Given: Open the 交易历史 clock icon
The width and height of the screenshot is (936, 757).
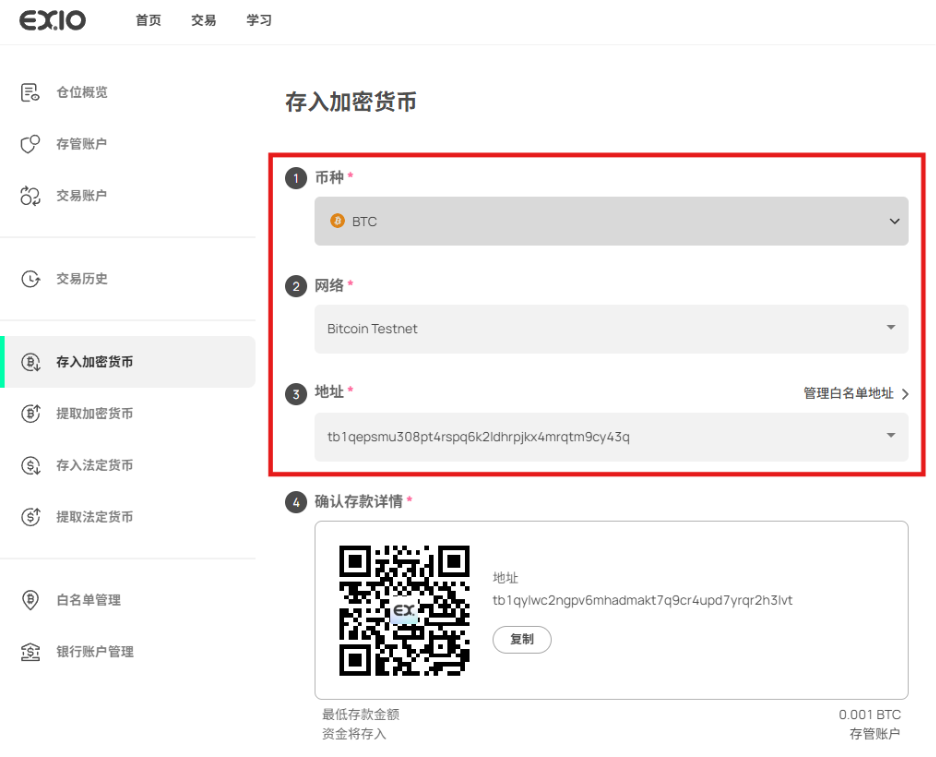Looking at the screenshot, I should point(30,279).
